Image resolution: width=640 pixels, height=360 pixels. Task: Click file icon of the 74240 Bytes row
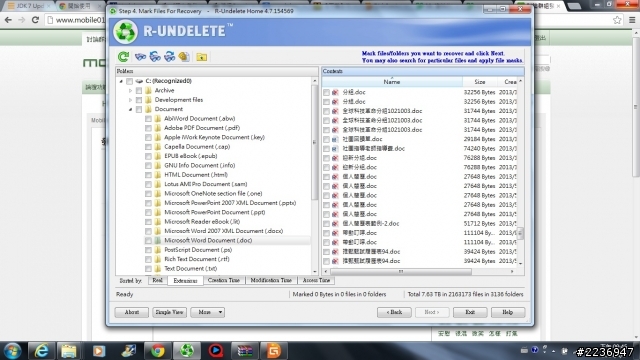point(335,149)
